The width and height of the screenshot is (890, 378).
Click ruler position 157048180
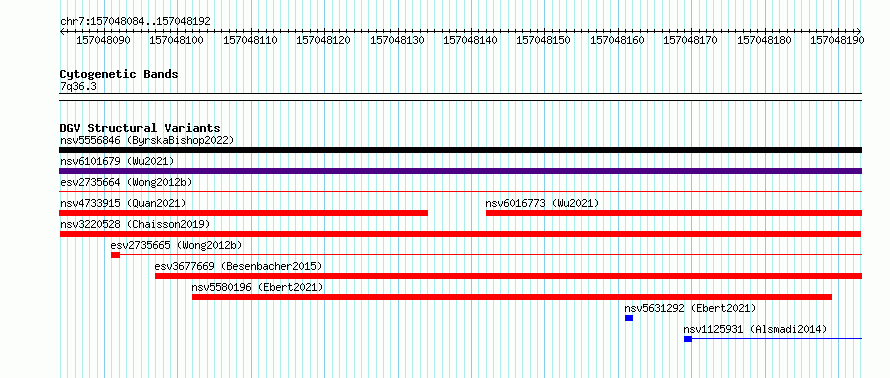765,40
